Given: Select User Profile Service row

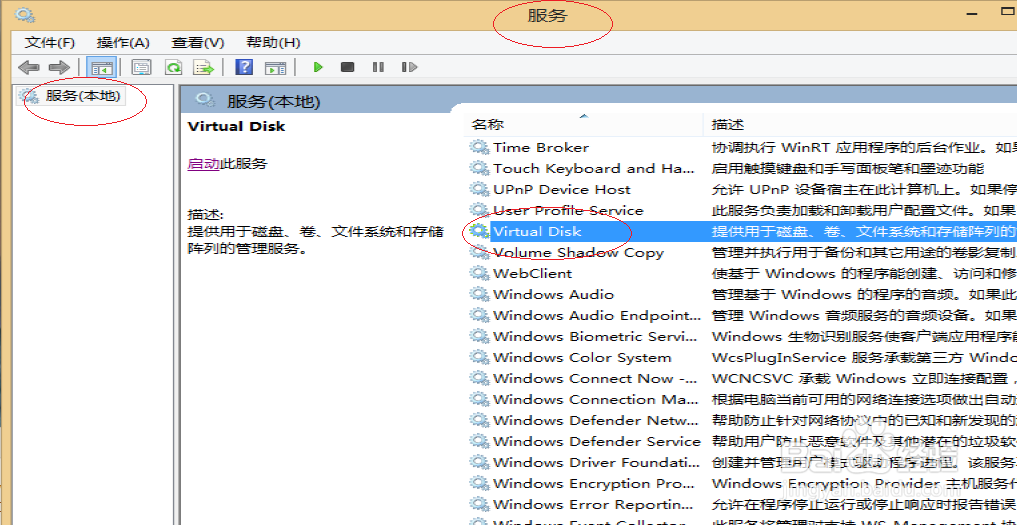Looking at the screenshot, I should coord(568,210).
